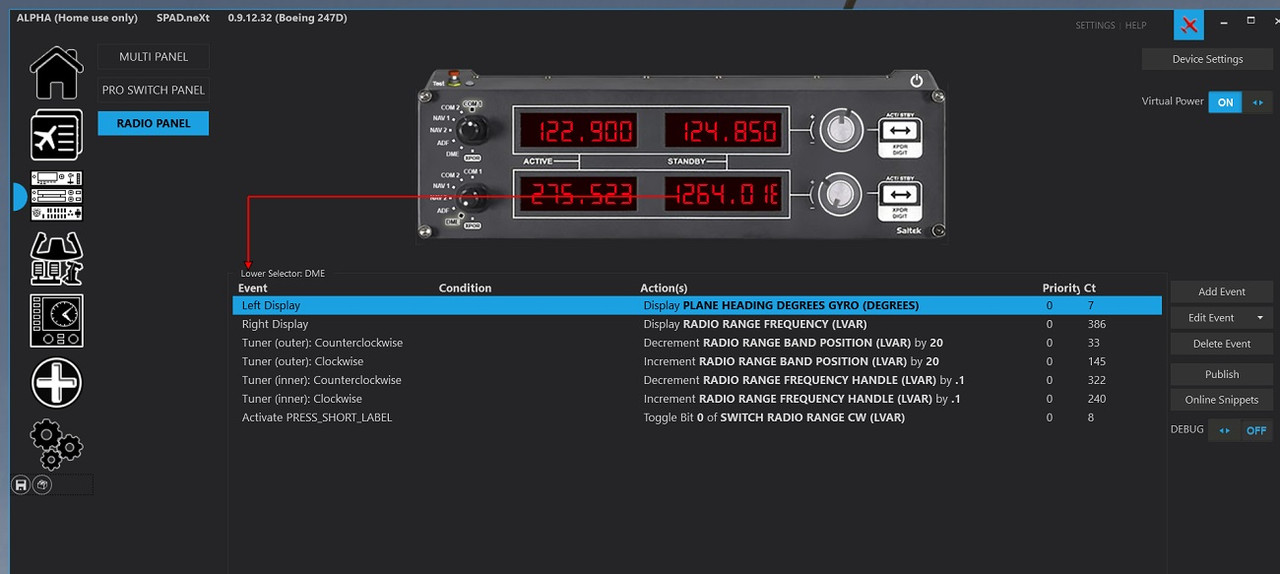1280x574 pixels.
Task: Click the round plus add icon
Action: pyautogui.click(x=56, y=383)
